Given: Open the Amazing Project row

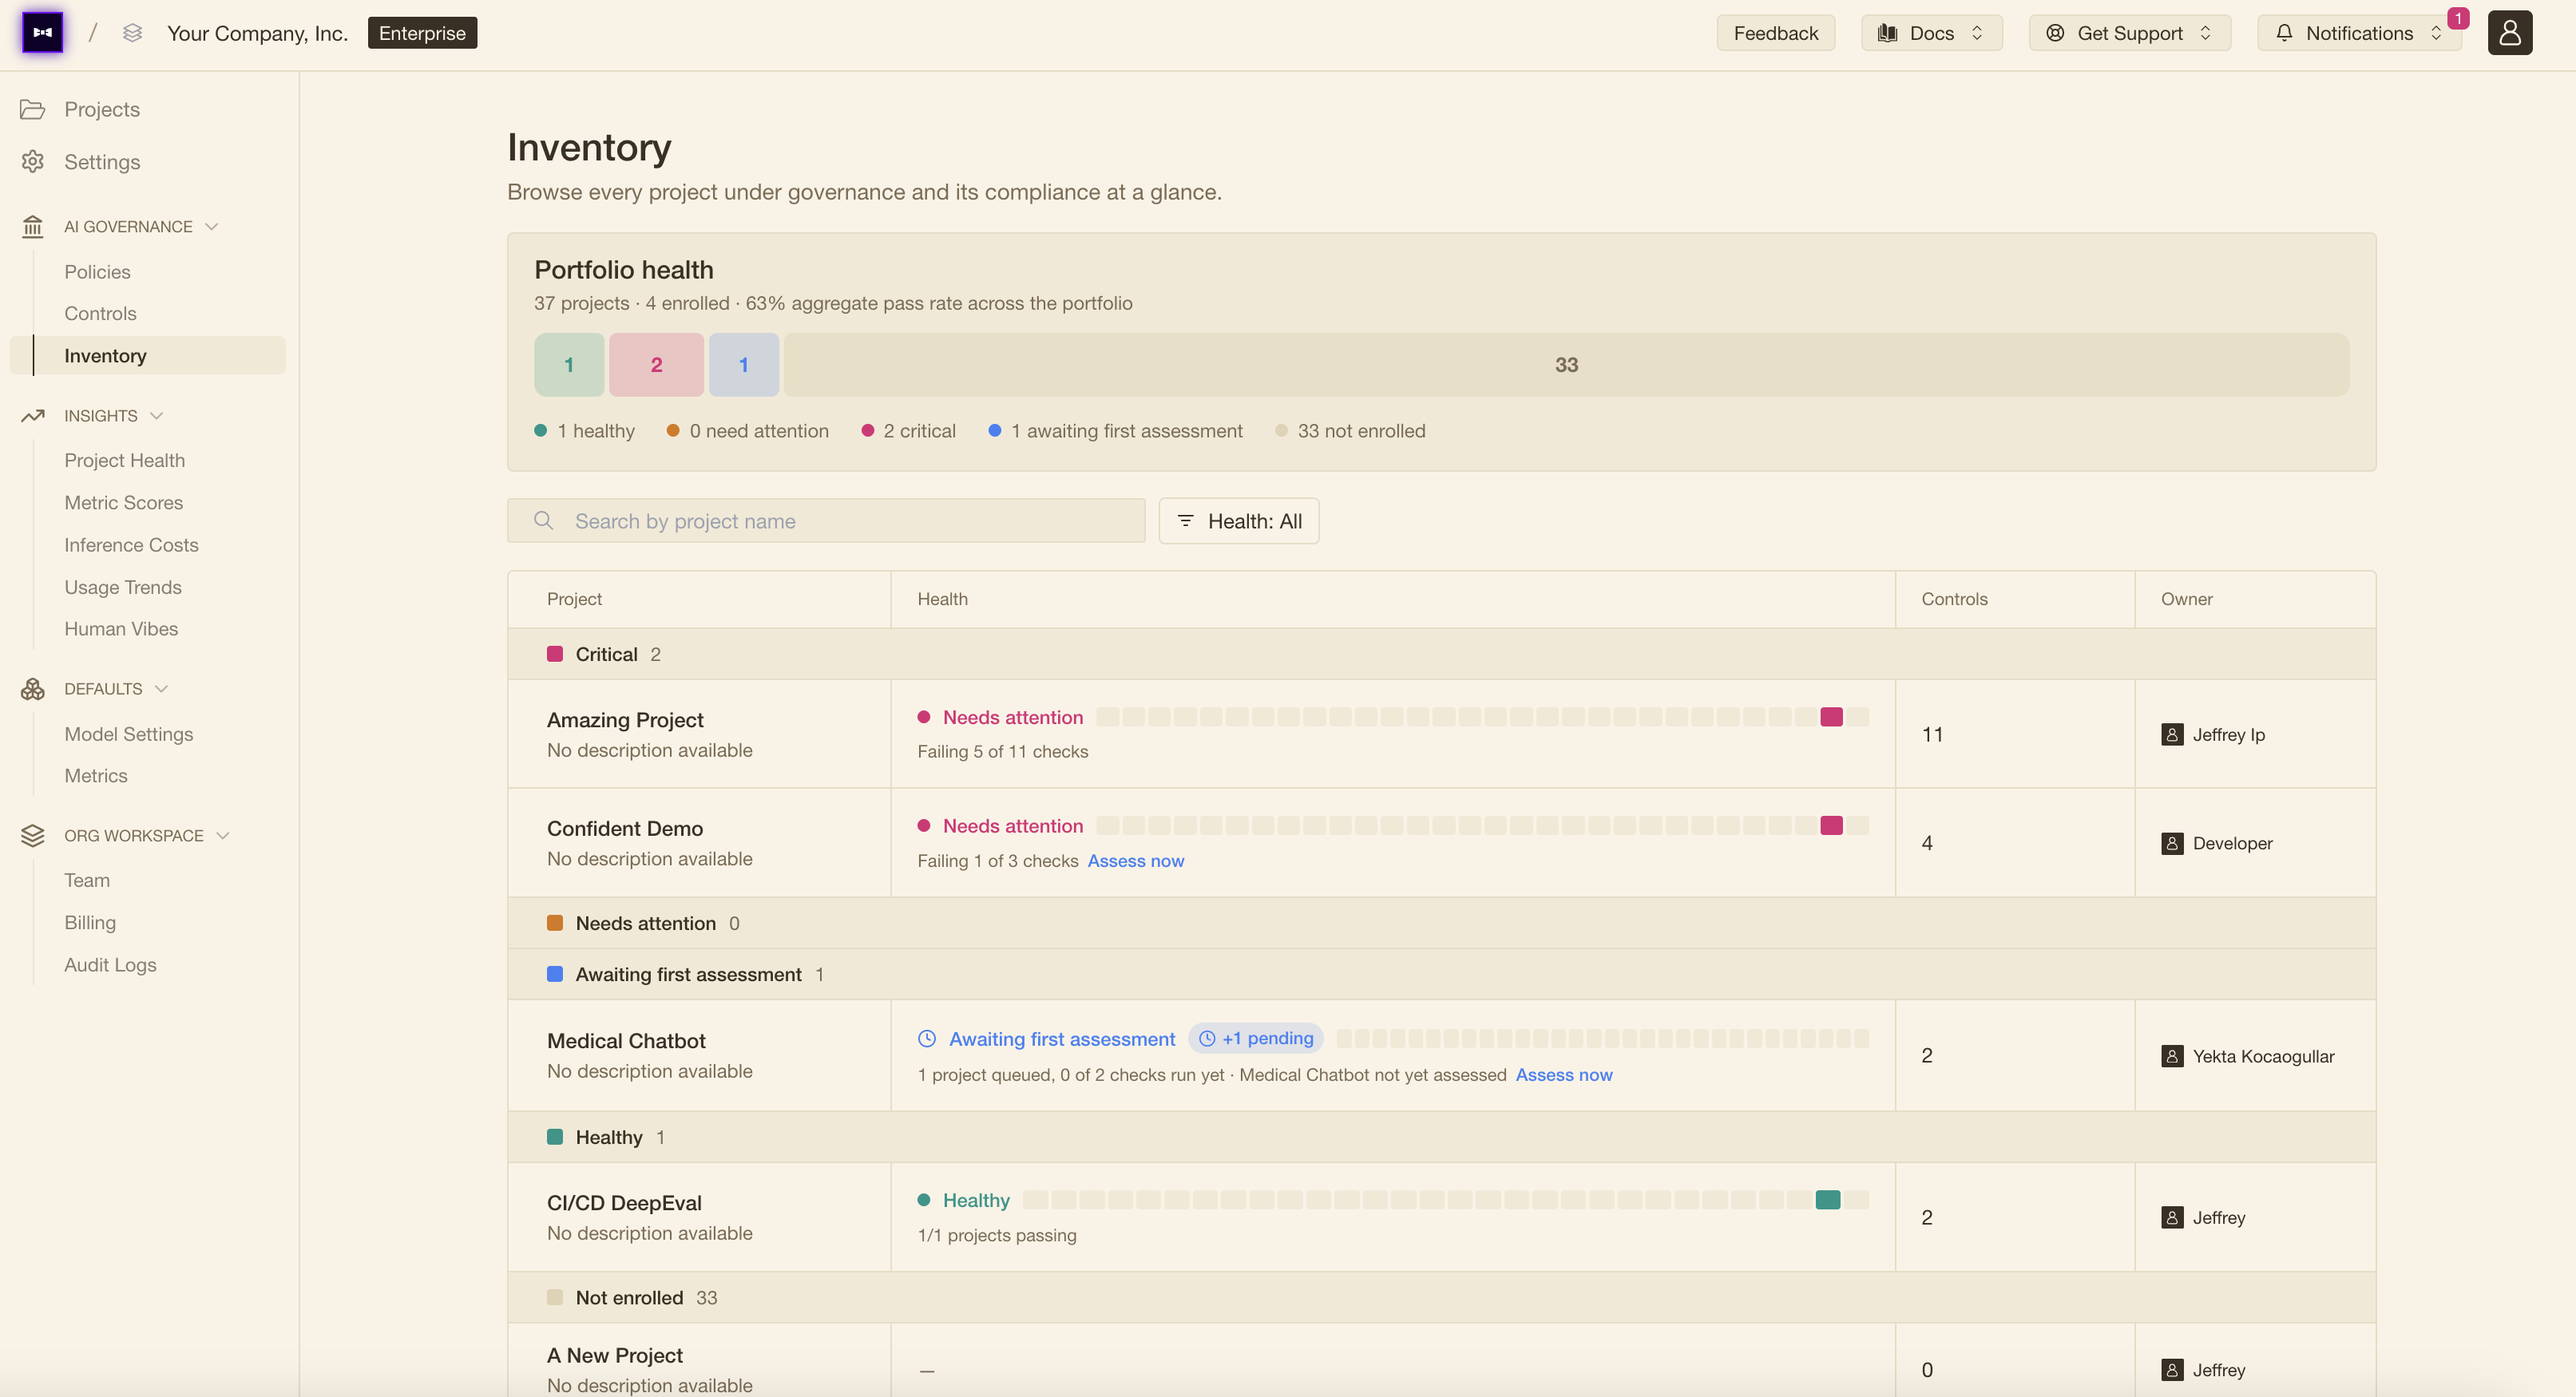Looking at the screenshot, I should (x=1441, y=734).
